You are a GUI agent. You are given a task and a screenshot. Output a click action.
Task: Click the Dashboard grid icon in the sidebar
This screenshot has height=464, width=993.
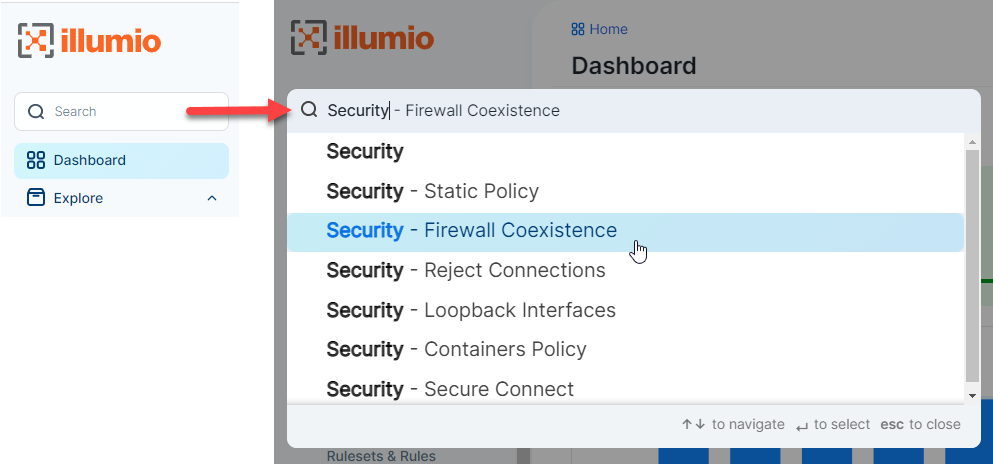point(36,160)
